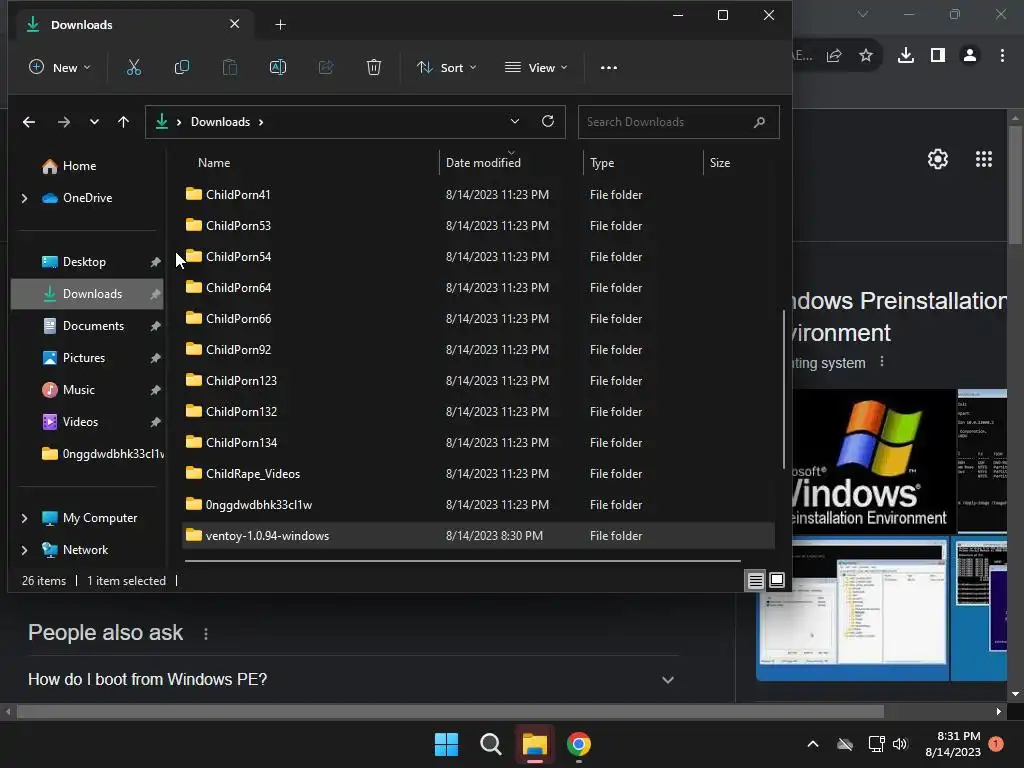
Task: Switch to large thumbnails view icon in status bar
Action: pyautogui.click(x=776, y=580)
